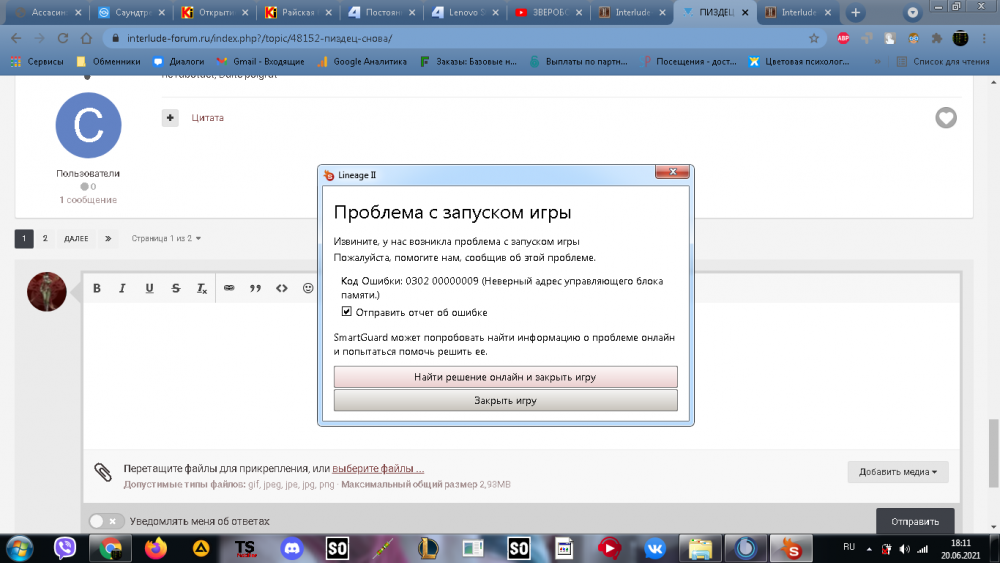Open the Список для чтения reading list
Image resolution: width=1000 pixels, height=563 pixels.
[943, 62]
